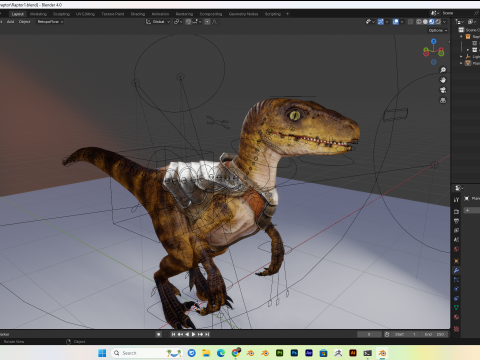
Task: Switch perspective/orthographic grid icon
Action: (443, 100)
